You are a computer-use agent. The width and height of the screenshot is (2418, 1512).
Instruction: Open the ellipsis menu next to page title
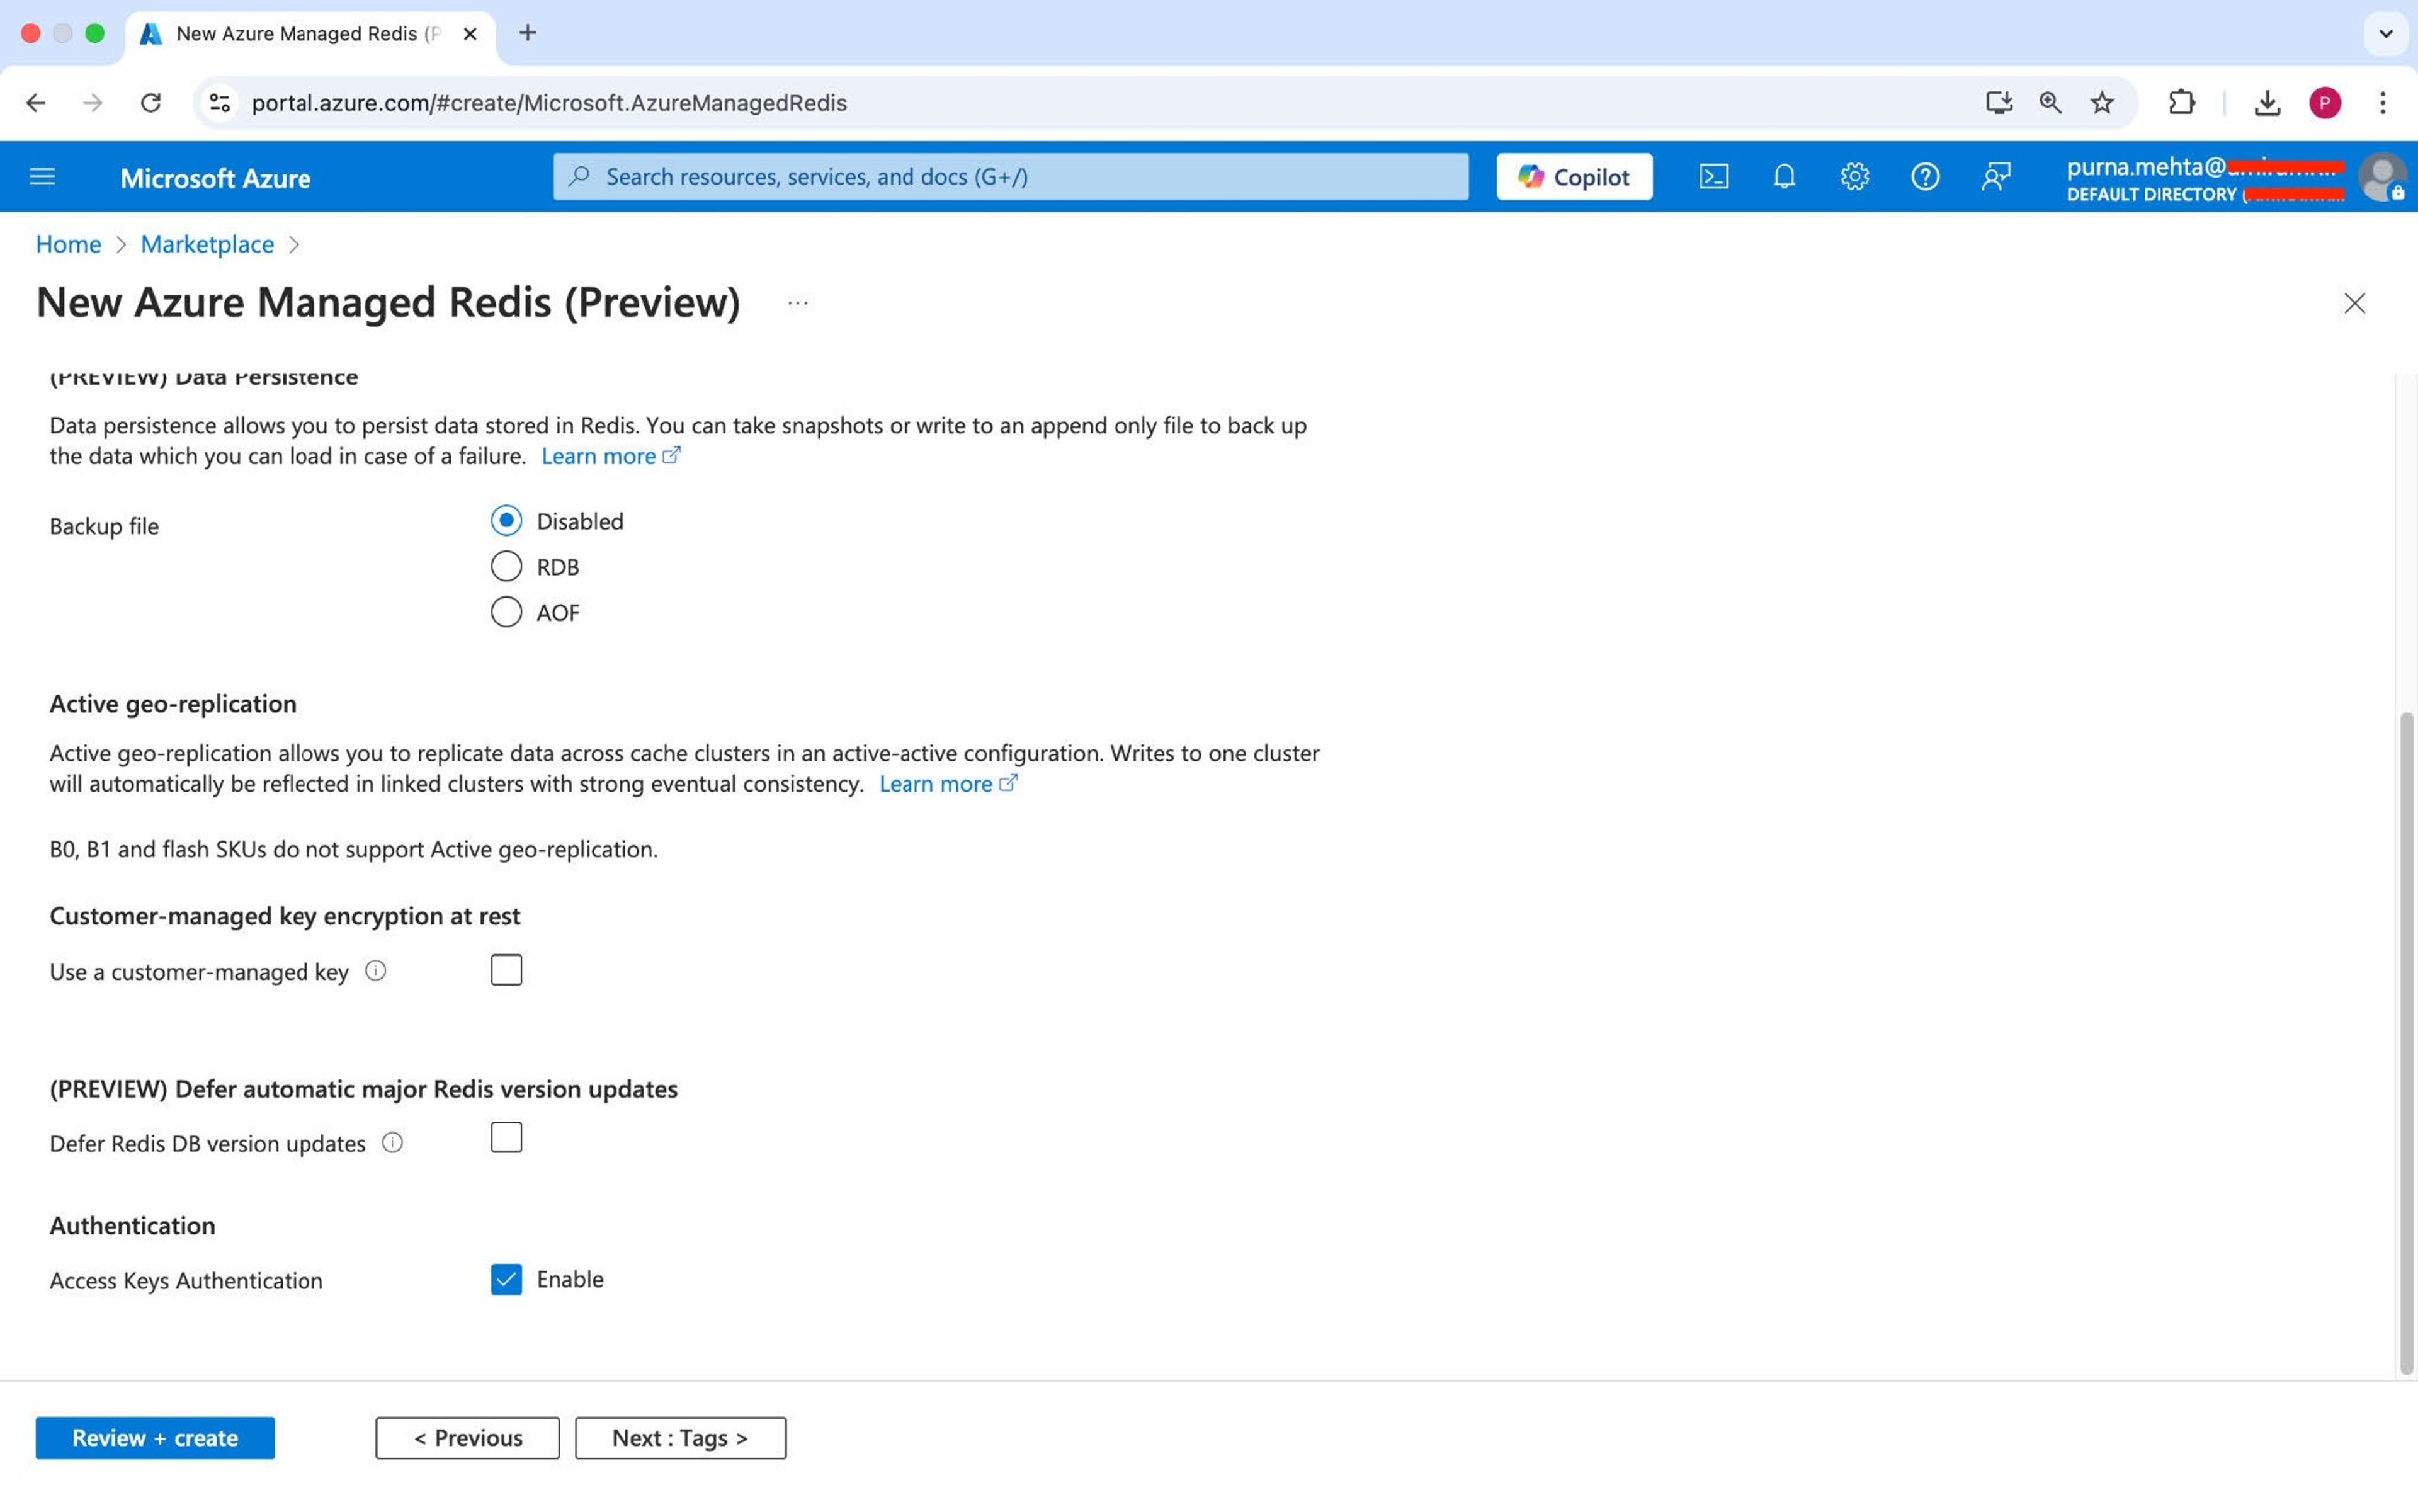(x=797, y=303)
